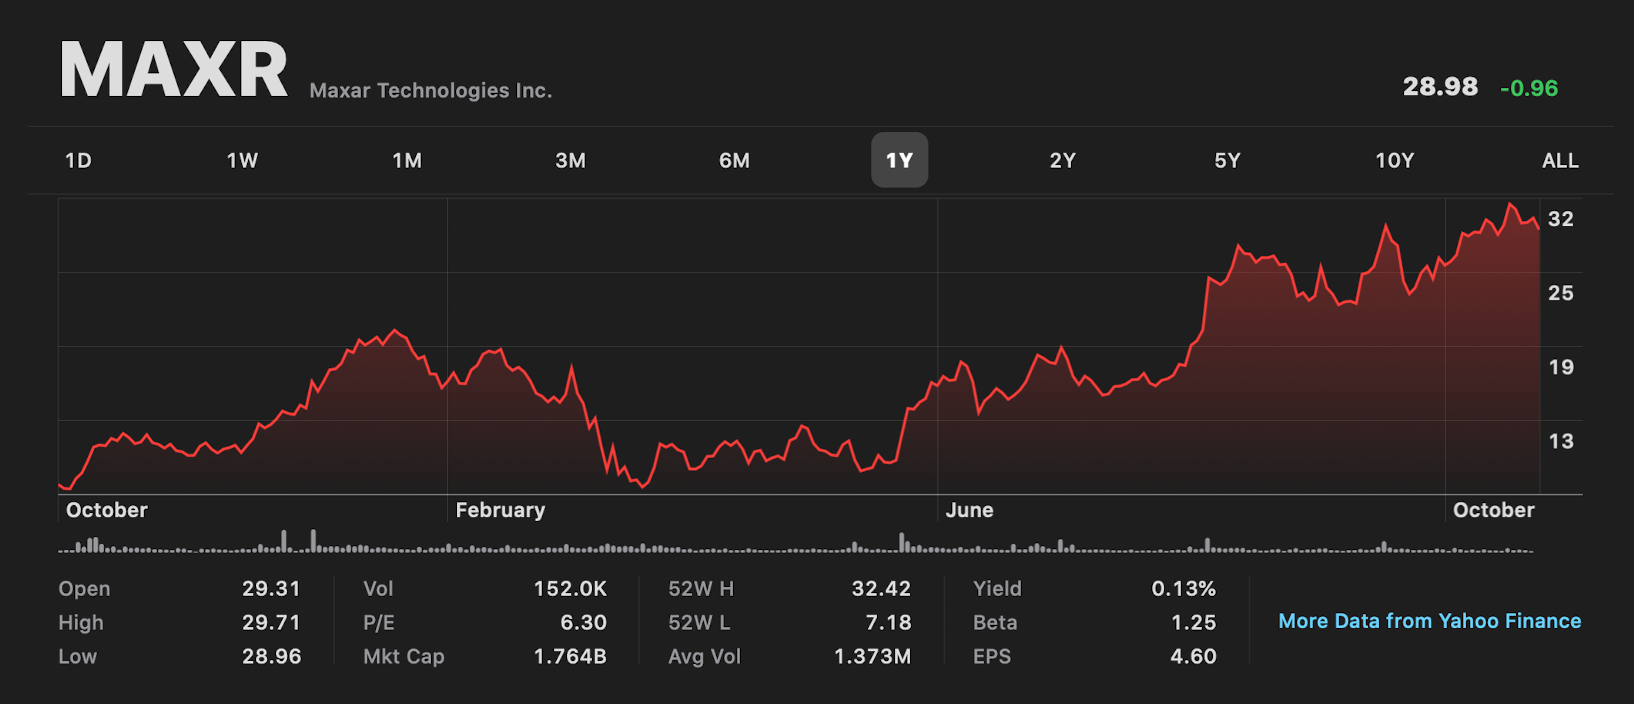Click the Beta value 1.25
The height and width of the screenshot is (704, 1634).
click(1194, 623)
